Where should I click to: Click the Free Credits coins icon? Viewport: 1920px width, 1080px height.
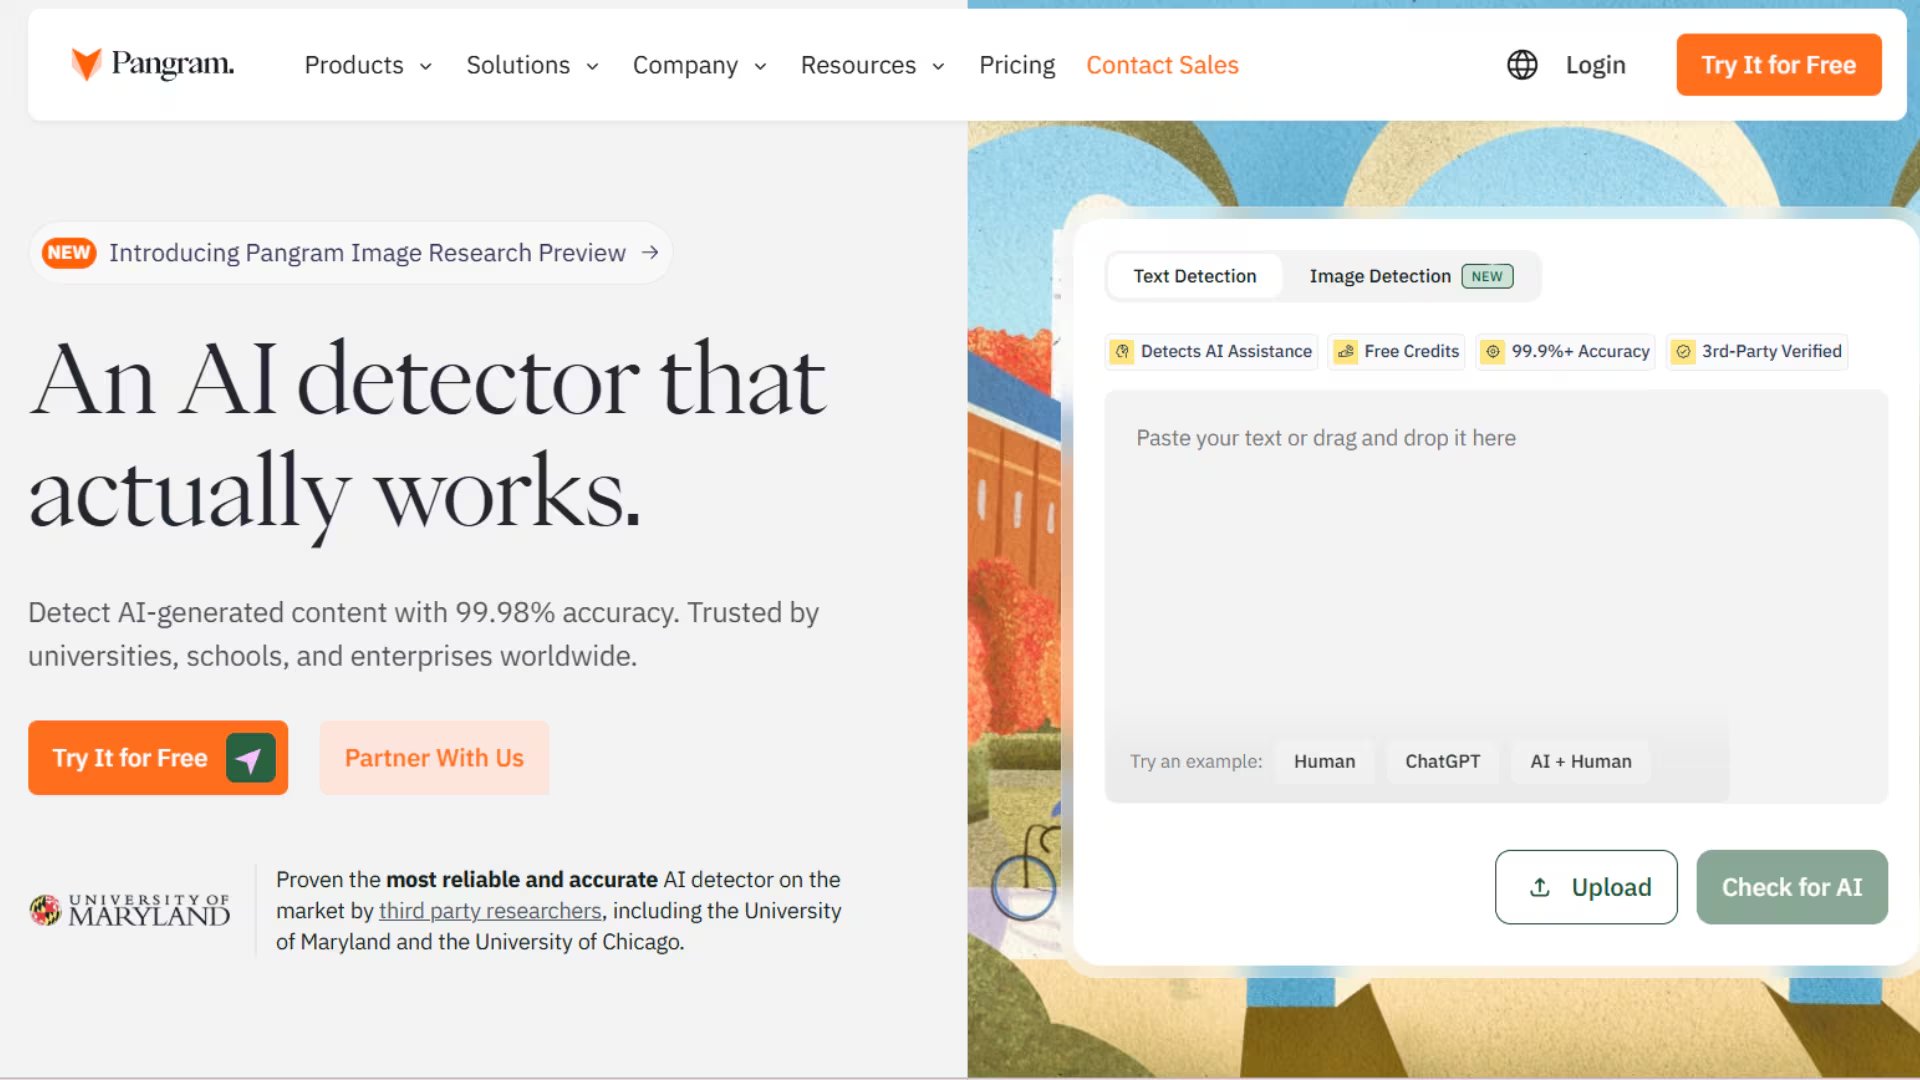click(1346, 351)
